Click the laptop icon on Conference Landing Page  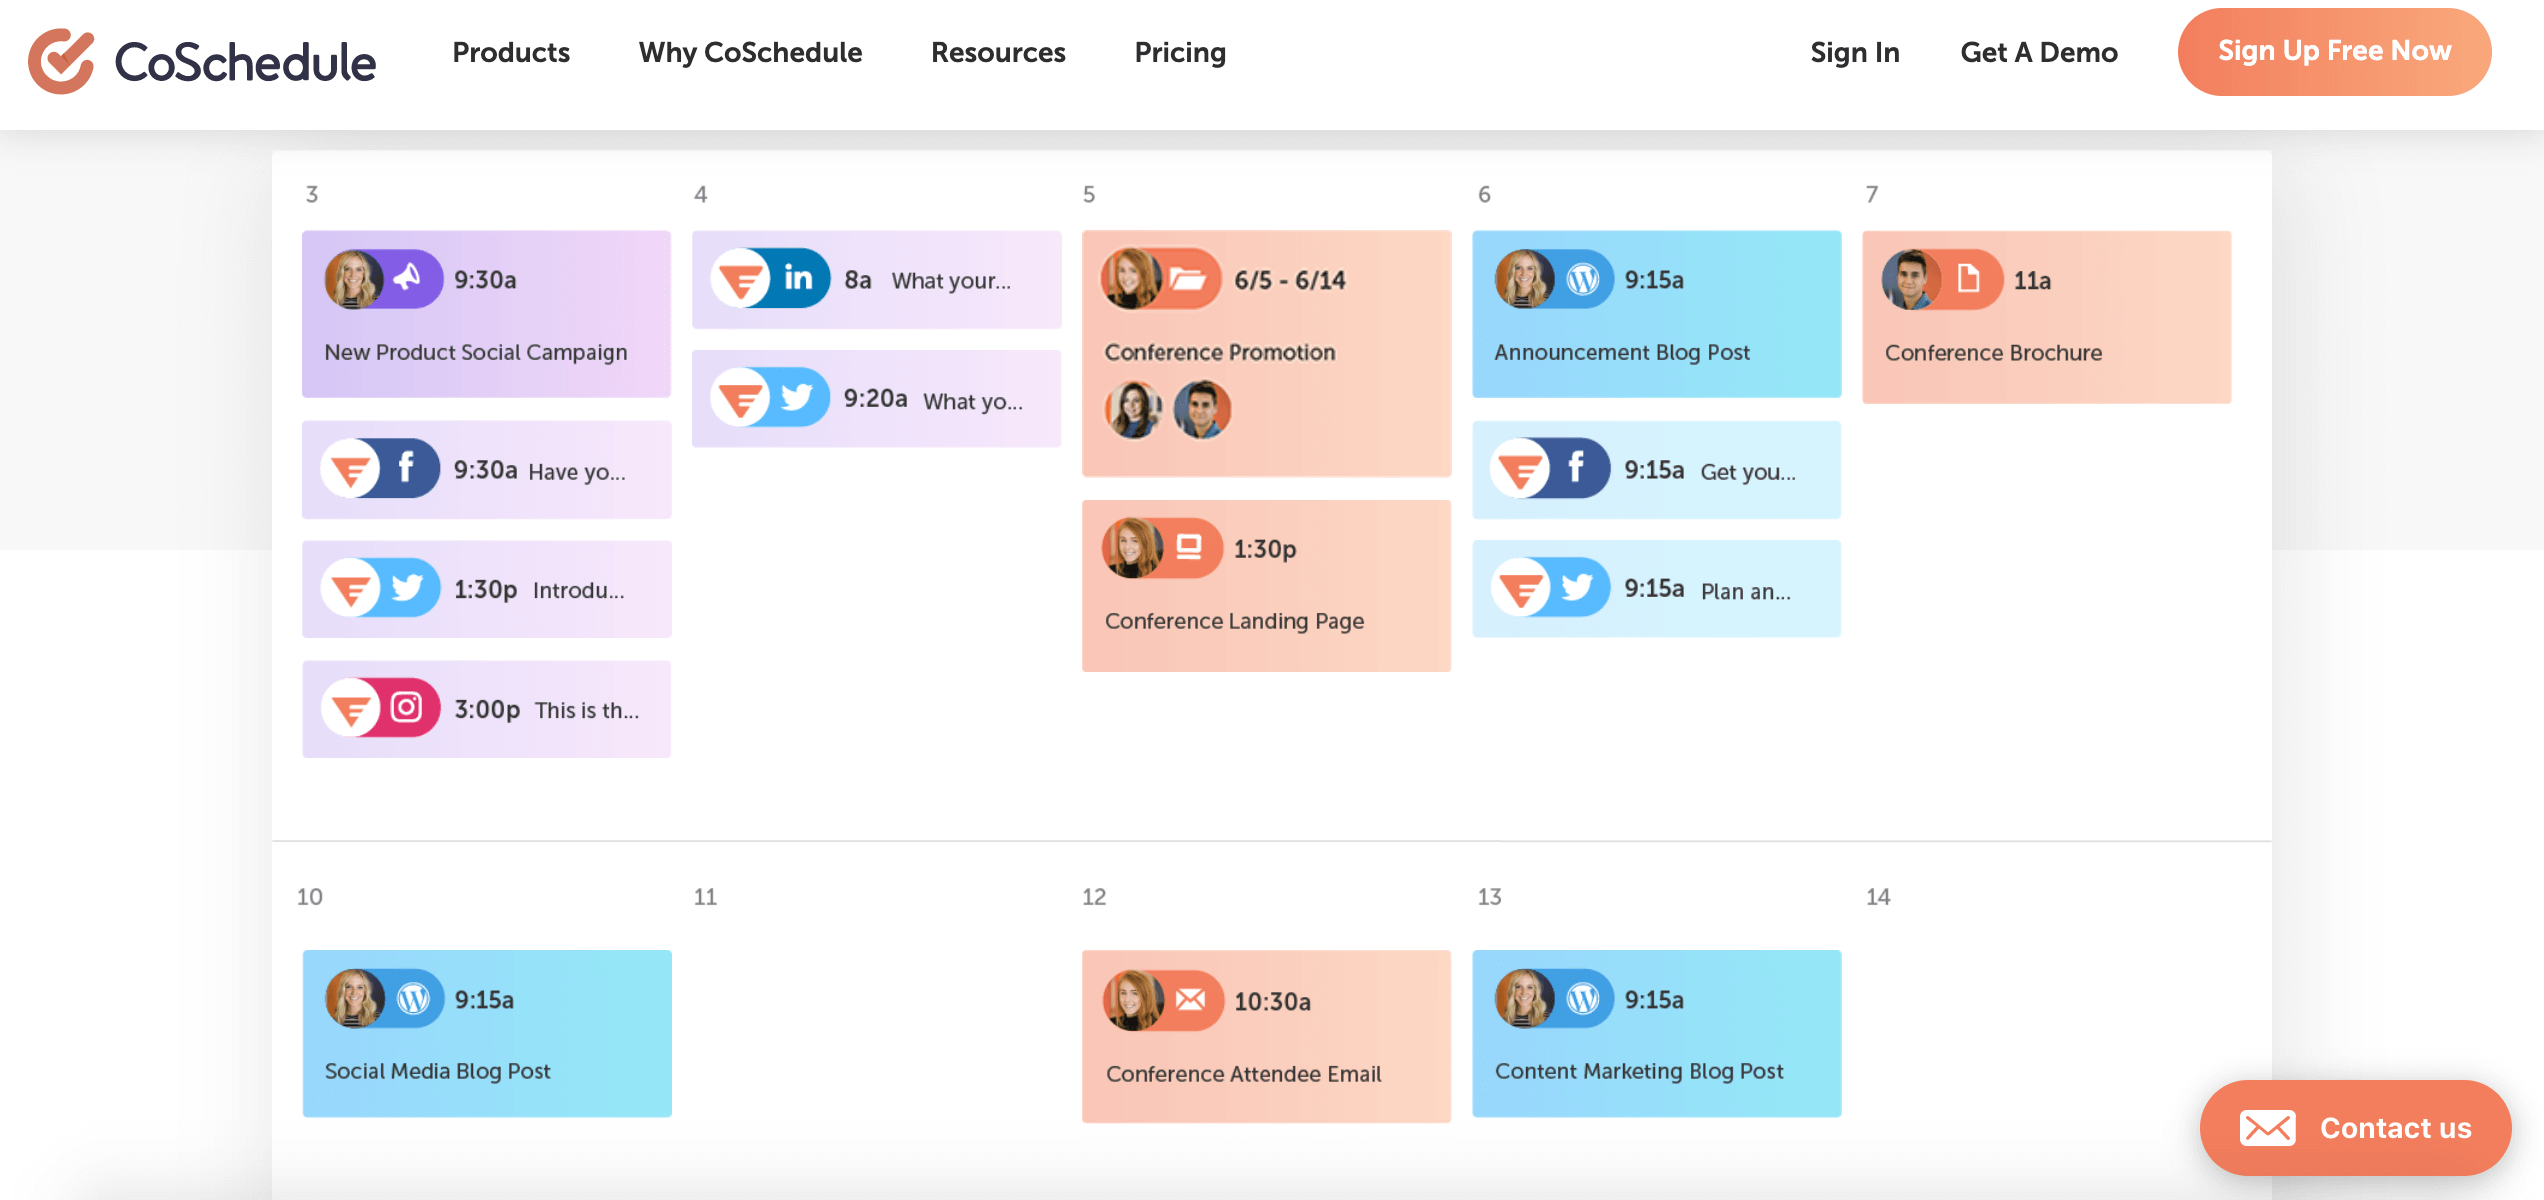click(1189, 548)
